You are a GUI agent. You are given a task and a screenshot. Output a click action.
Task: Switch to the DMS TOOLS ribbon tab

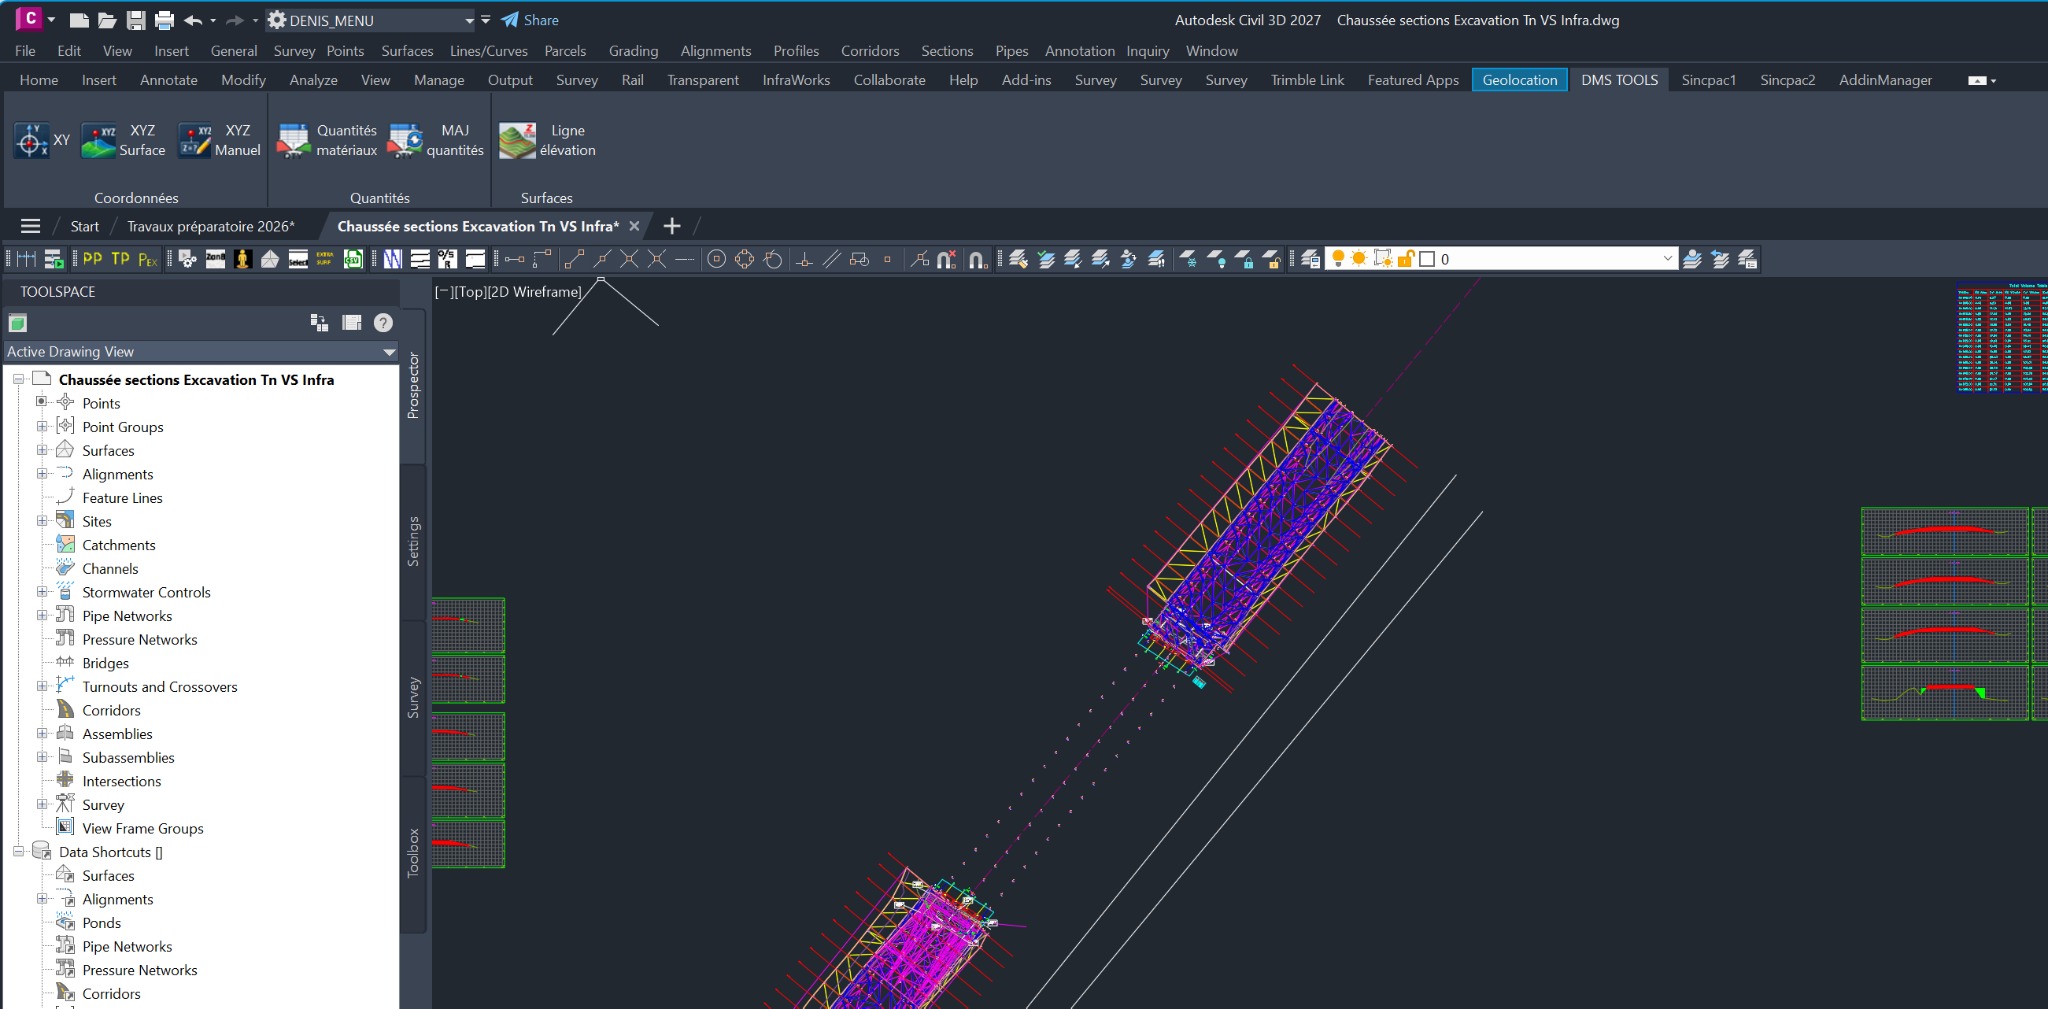point(1619,80)
